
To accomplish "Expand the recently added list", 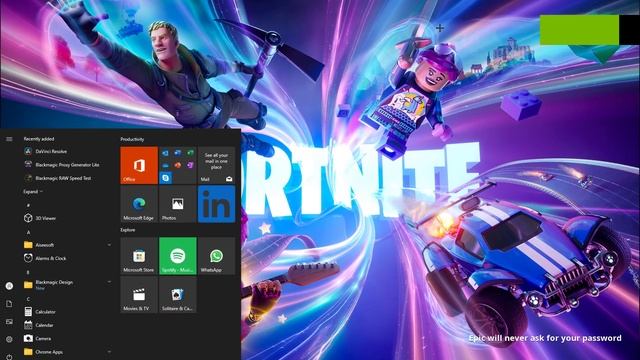I will pyautogui.click(x=33, y=191).
